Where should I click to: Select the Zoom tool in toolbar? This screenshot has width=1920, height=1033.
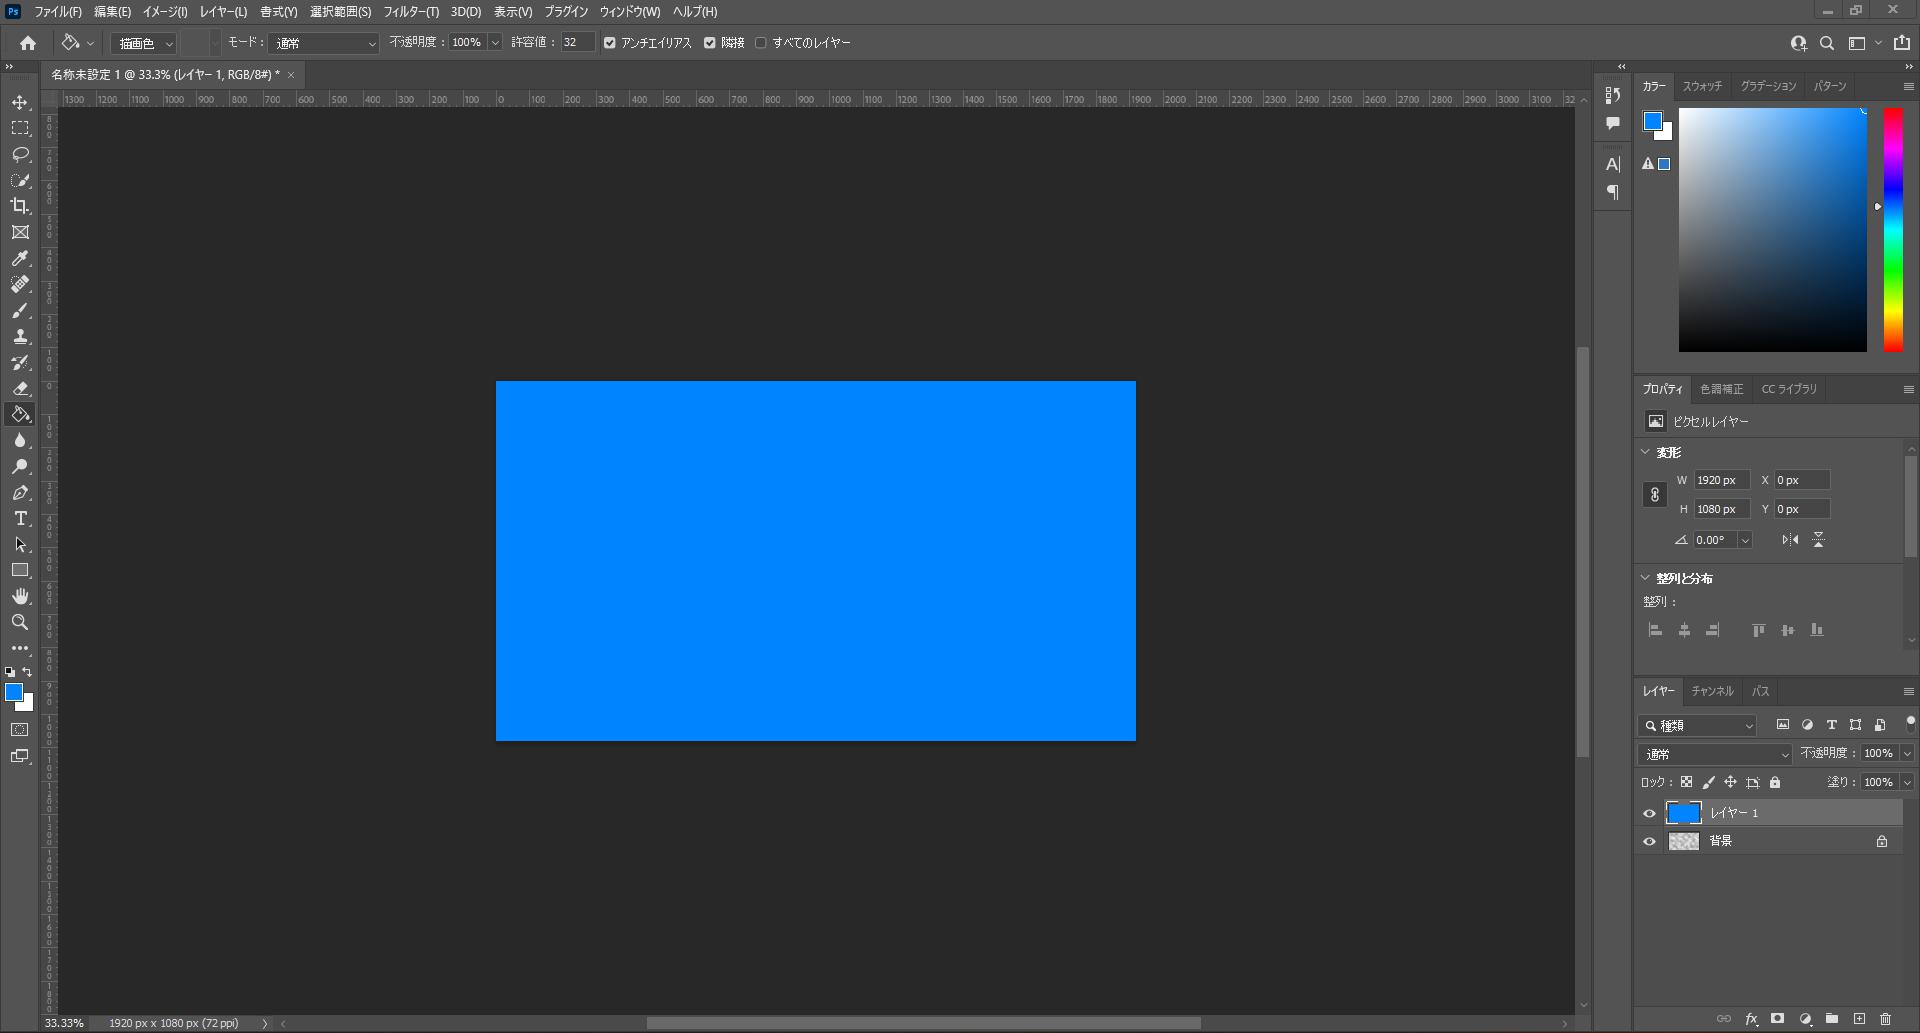coord(20,622)
